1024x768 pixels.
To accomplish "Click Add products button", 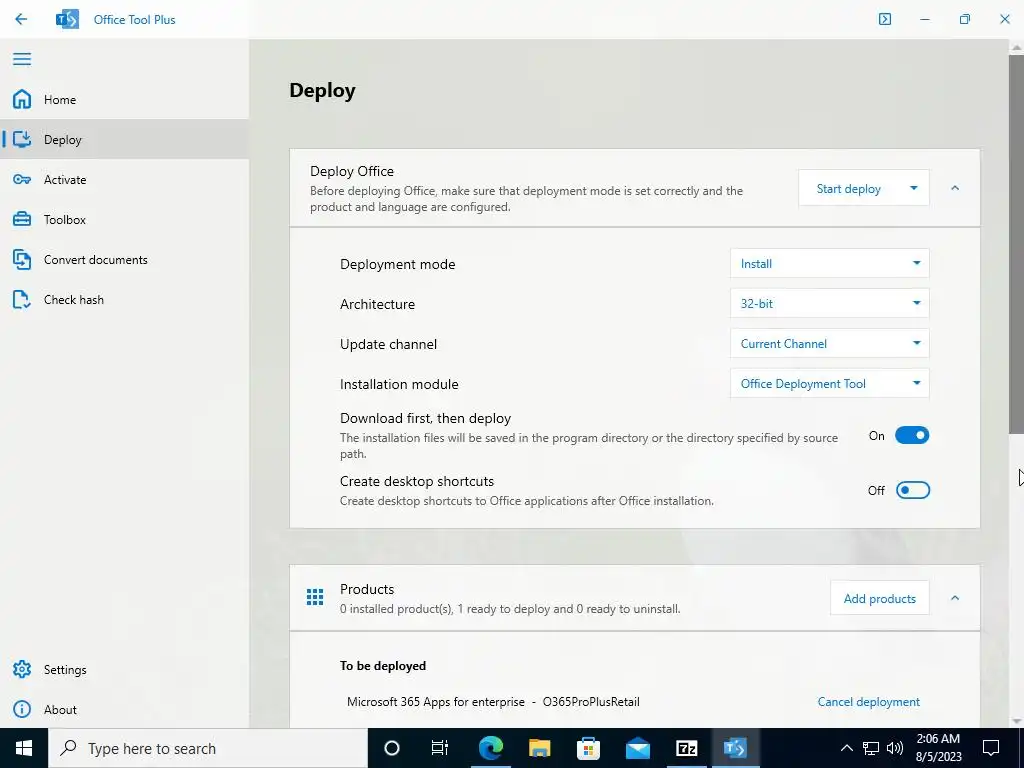I will (880, 598).
